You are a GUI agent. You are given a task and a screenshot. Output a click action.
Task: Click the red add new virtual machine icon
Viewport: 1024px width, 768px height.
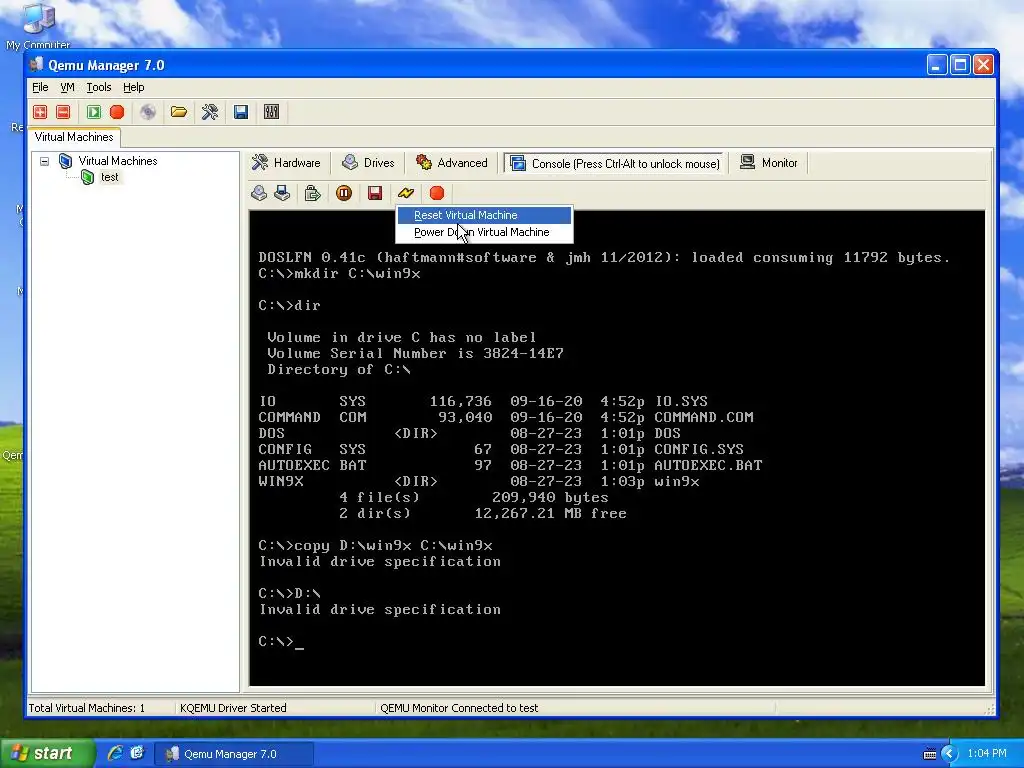(x=40, y=112)
